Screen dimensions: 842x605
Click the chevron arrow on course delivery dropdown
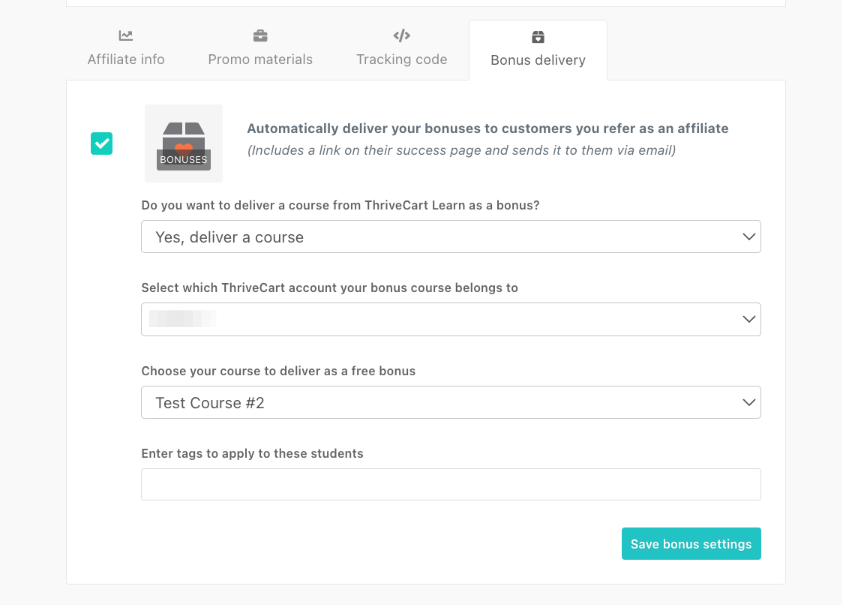point(748,237)
